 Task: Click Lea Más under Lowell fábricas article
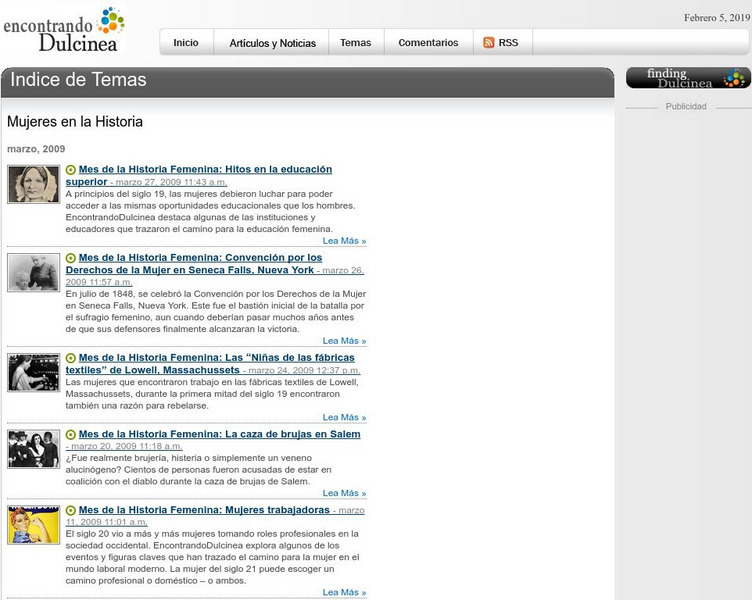click(344, 417)
